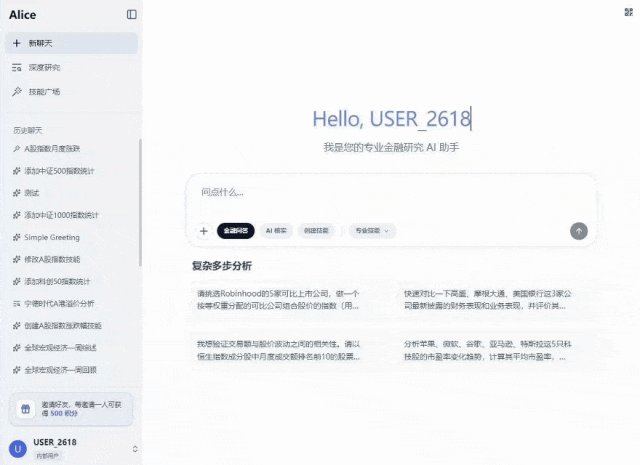Click the gift icon in invite banner
The width and height of the screenshot is (640, 465).
[26, 409]
